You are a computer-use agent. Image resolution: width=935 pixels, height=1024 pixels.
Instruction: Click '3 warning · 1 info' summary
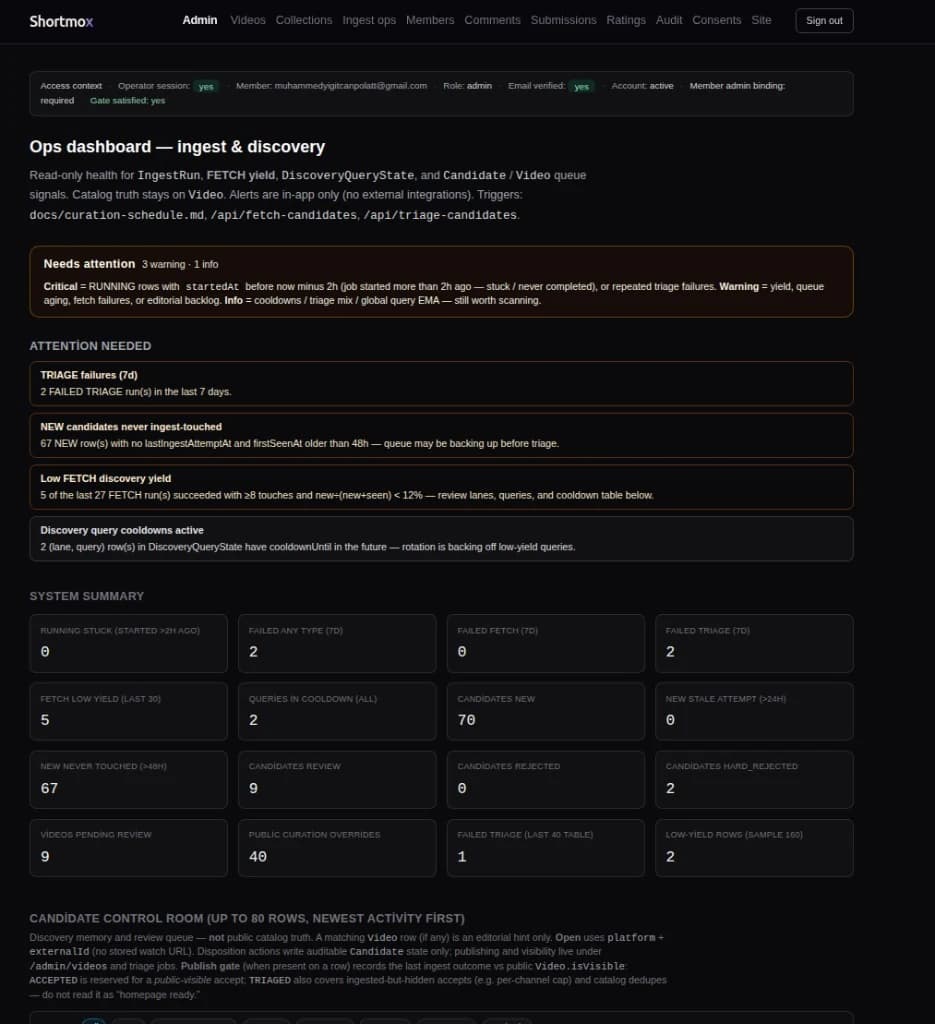180,264
